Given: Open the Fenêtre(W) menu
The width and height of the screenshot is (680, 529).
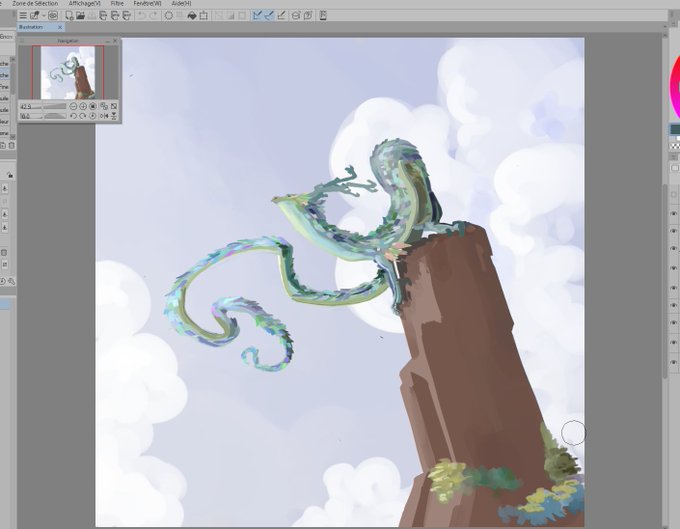Looking at the screenshot, I should point(147,3).
